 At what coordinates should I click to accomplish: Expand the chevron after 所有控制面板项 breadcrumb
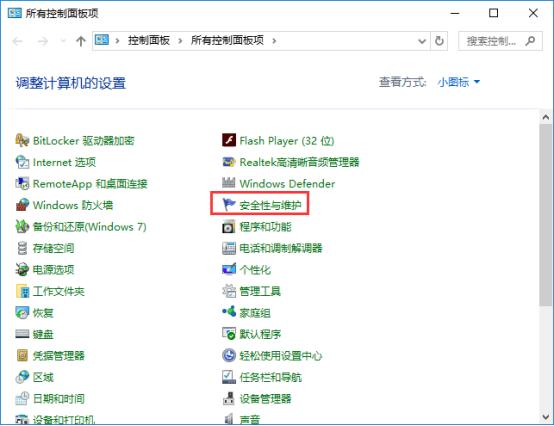point(274,41)
